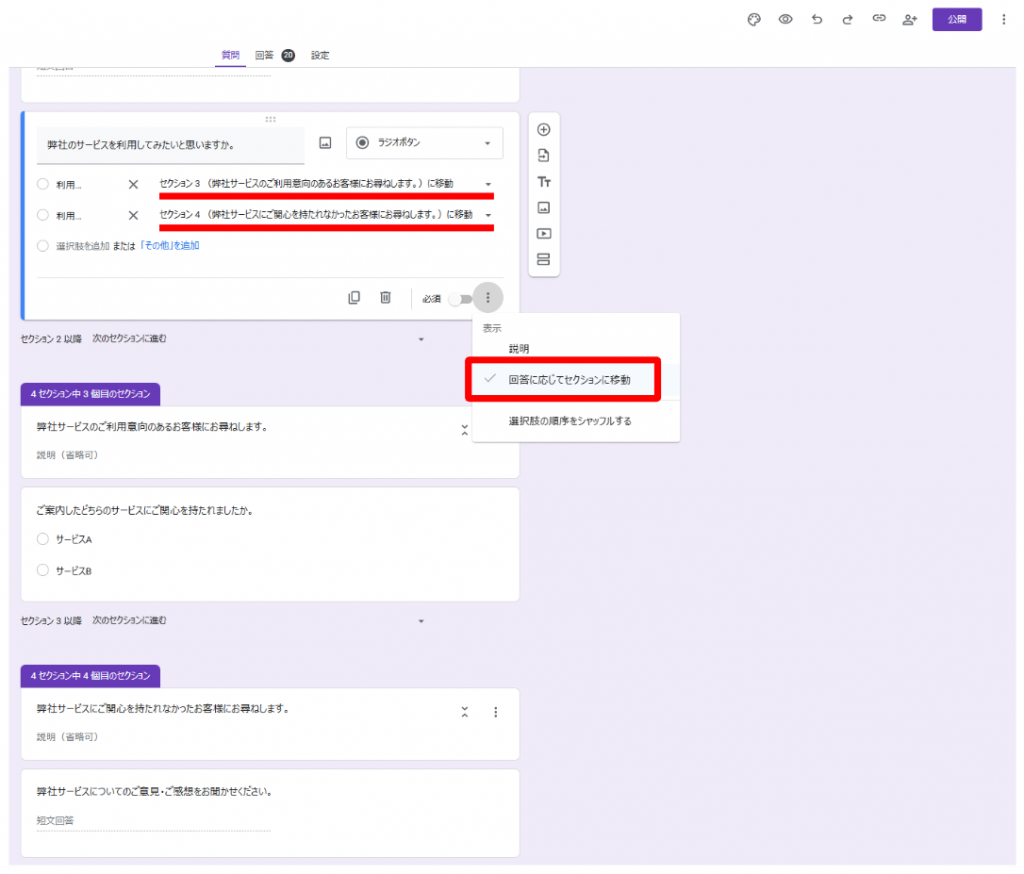1024x874 pixels.
Task: Open セクション 2 以降 next section dropdown
Action: click(421, 339)
